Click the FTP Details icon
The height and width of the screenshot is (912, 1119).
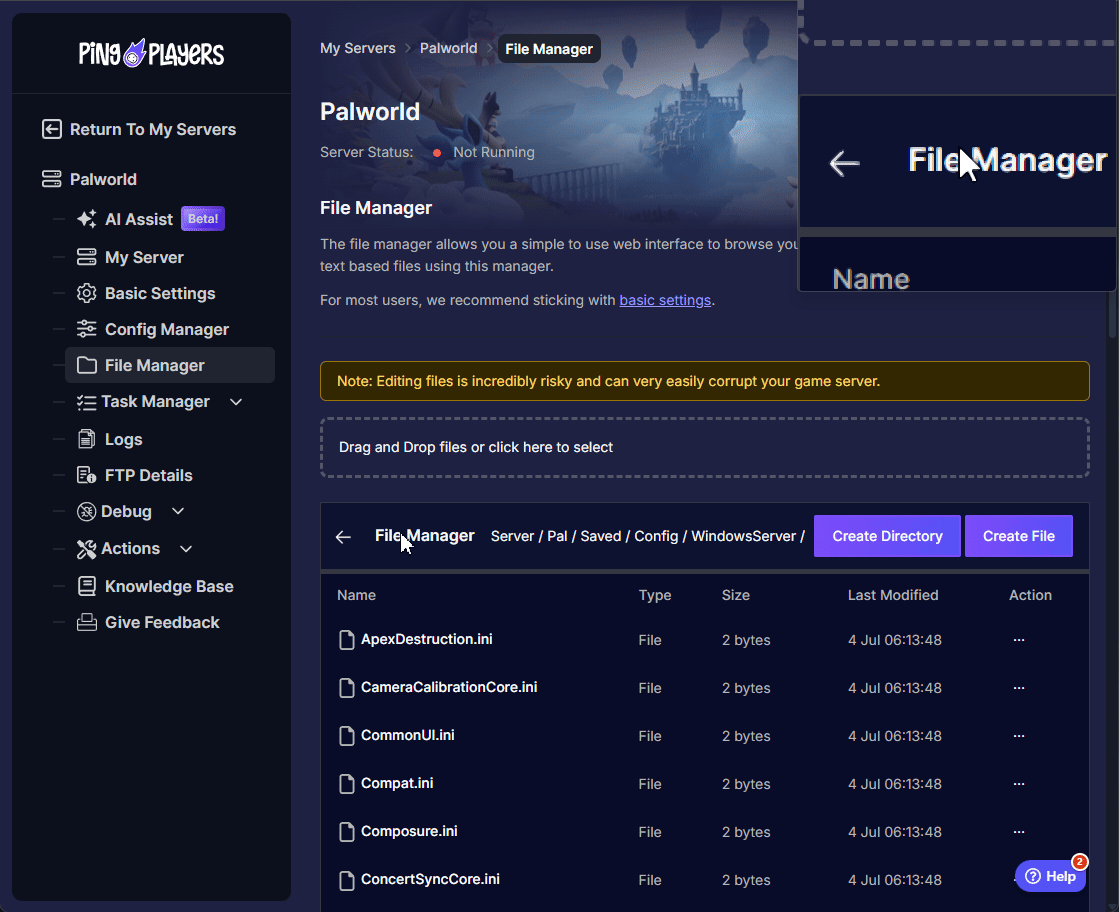pyautogui.click(x=86, y=475)
